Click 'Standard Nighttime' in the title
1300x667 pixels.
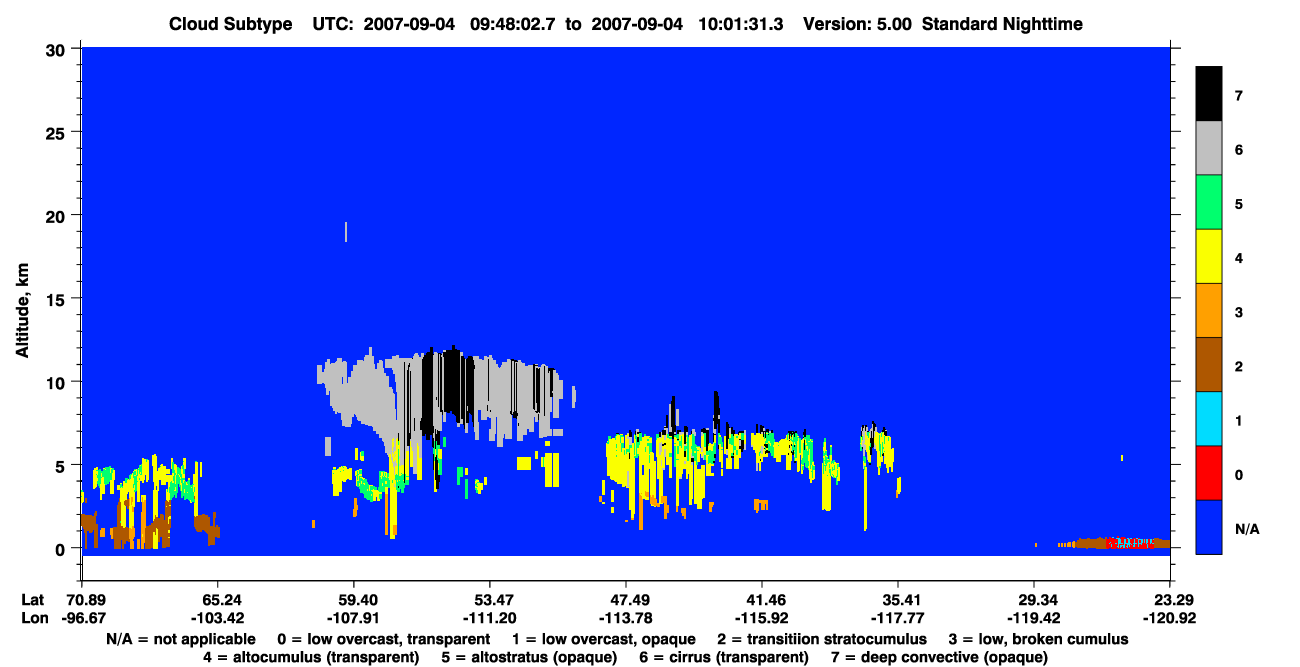[1001, 23]
